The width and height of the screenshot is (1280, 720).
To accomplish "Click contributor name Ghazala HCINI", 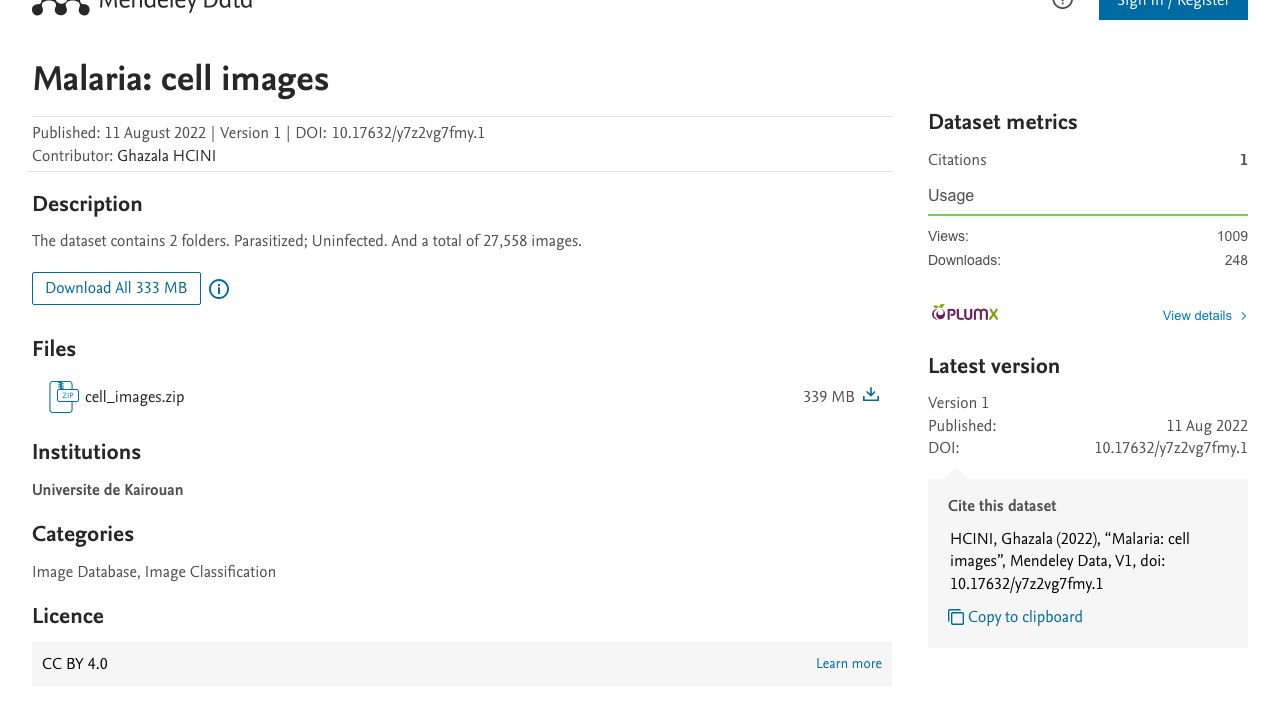I will 166,156.
